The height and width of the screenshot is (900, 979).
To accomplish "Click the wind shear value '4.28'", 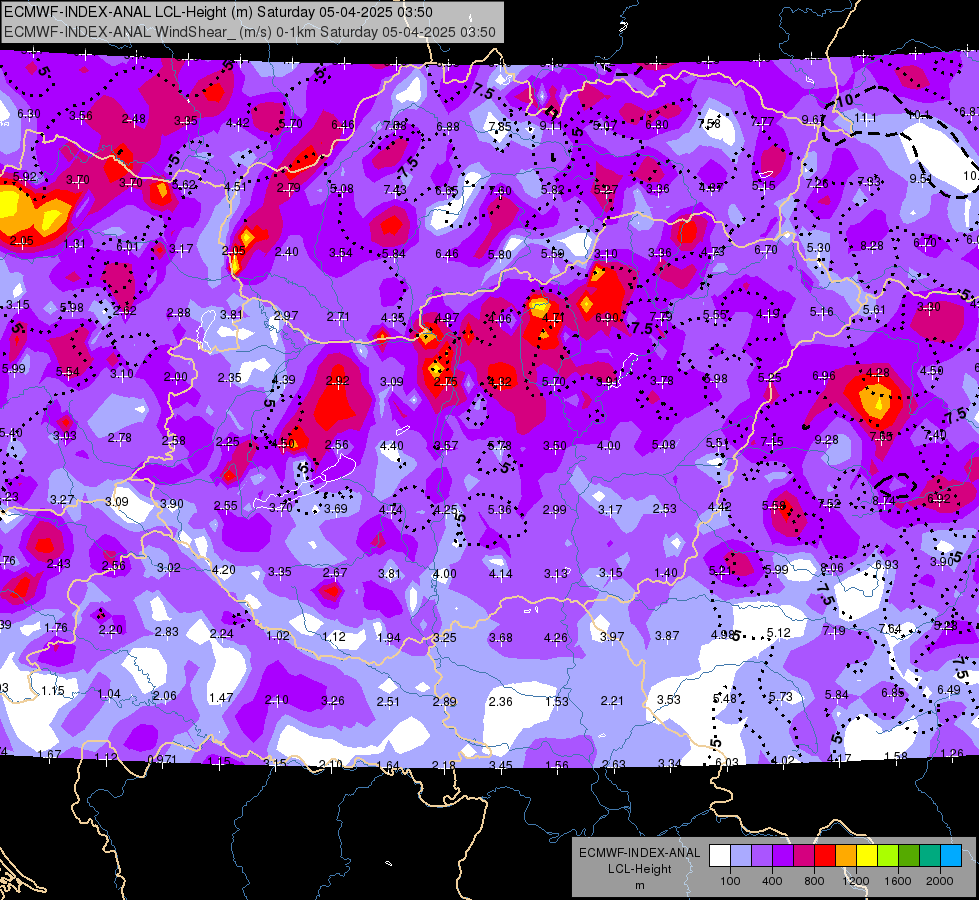I will [877, 373].
